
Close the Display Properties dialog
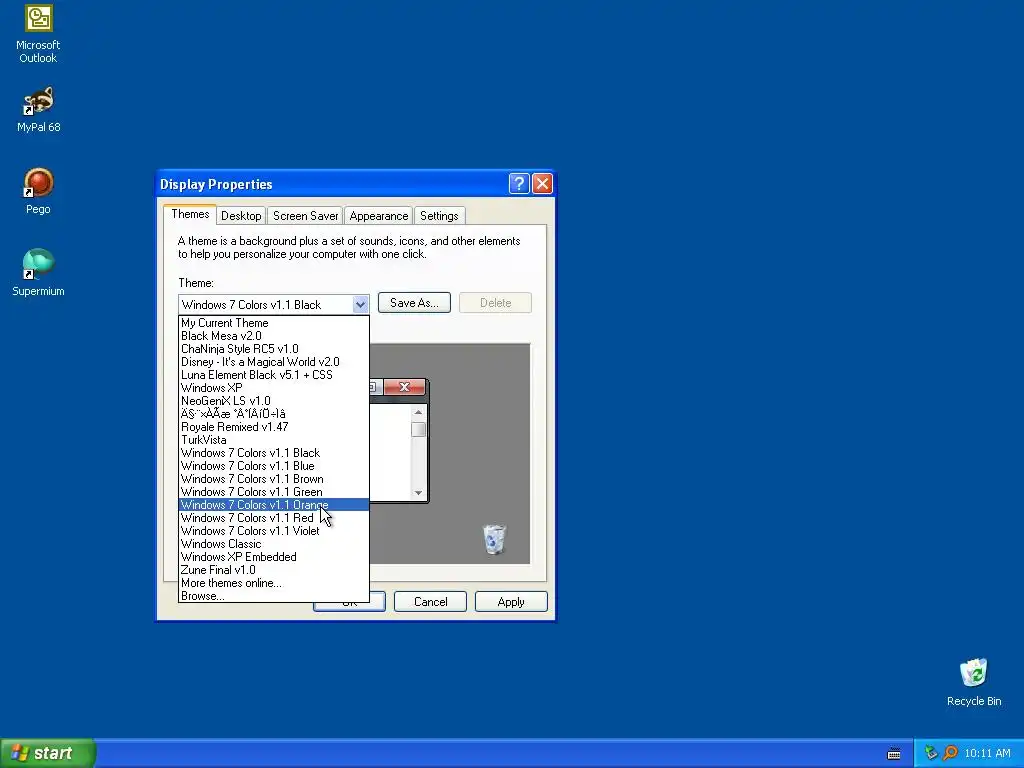point(542,184)
